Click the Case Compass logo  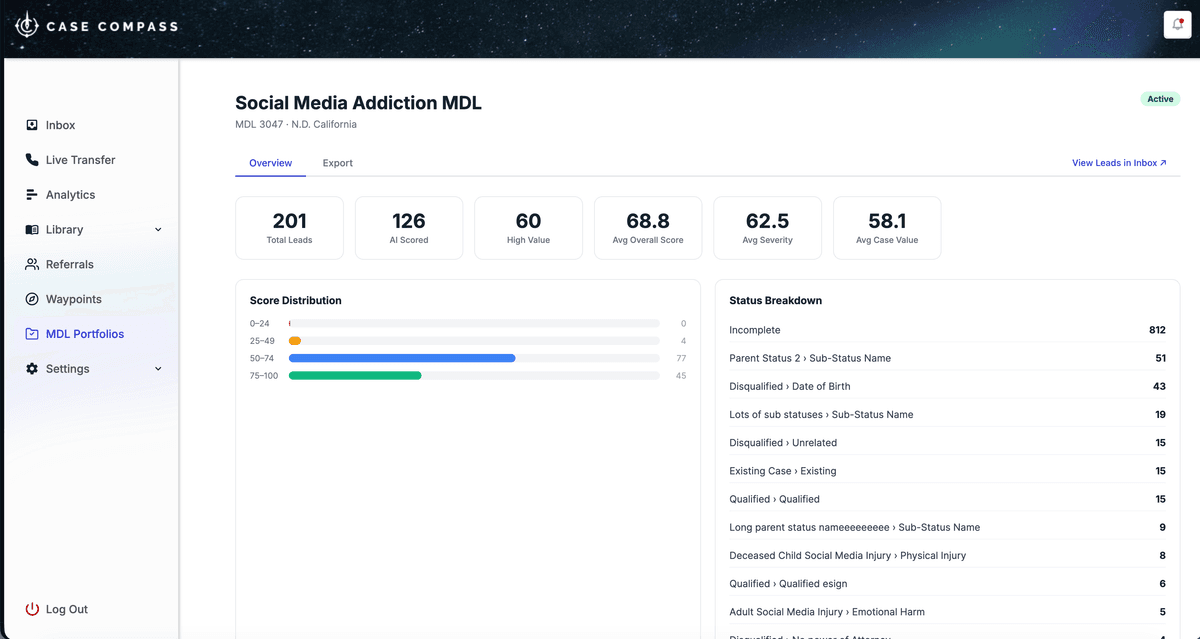[x=96, y=24]
